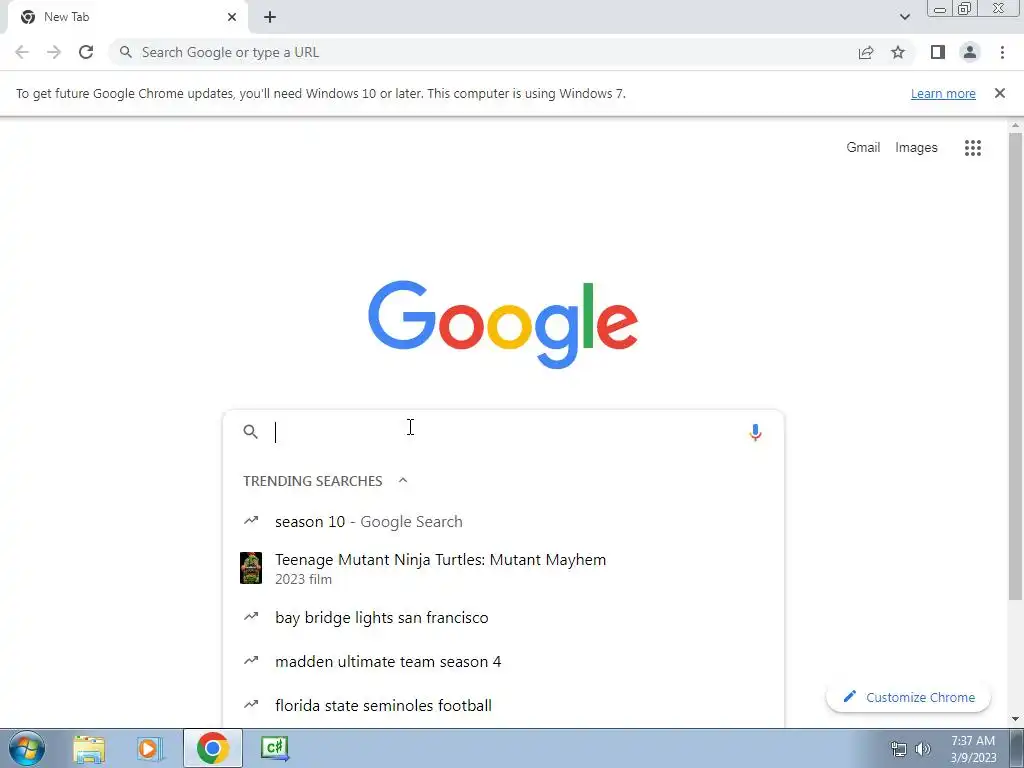Open the Google apps grid
This screenshot has width=1024, height=768.
pyautogui.click(x=972, y=148)
